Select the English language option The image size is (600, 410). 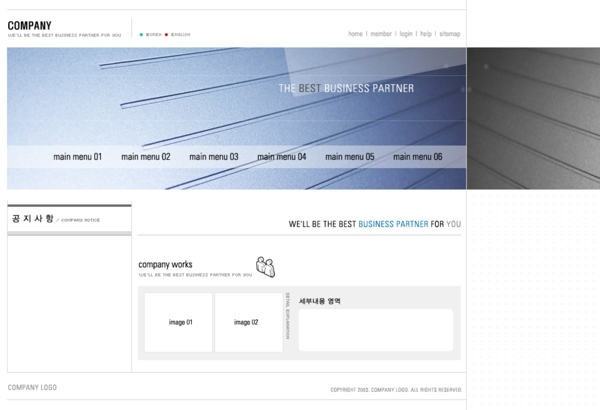tap(181, 34)
